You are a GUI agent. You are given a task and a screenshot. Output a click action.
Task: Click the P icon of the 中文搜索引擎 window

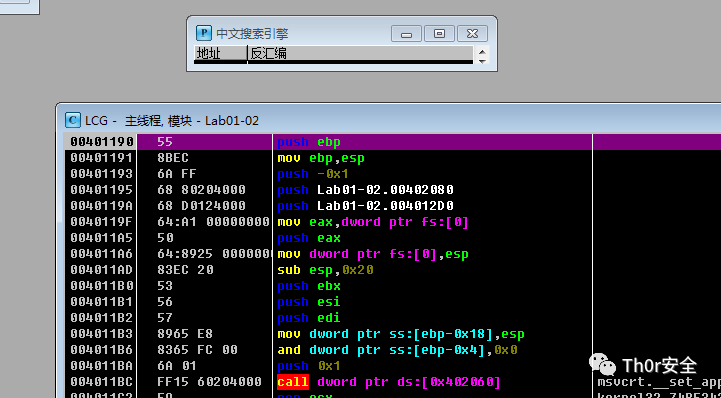point(204,33)
